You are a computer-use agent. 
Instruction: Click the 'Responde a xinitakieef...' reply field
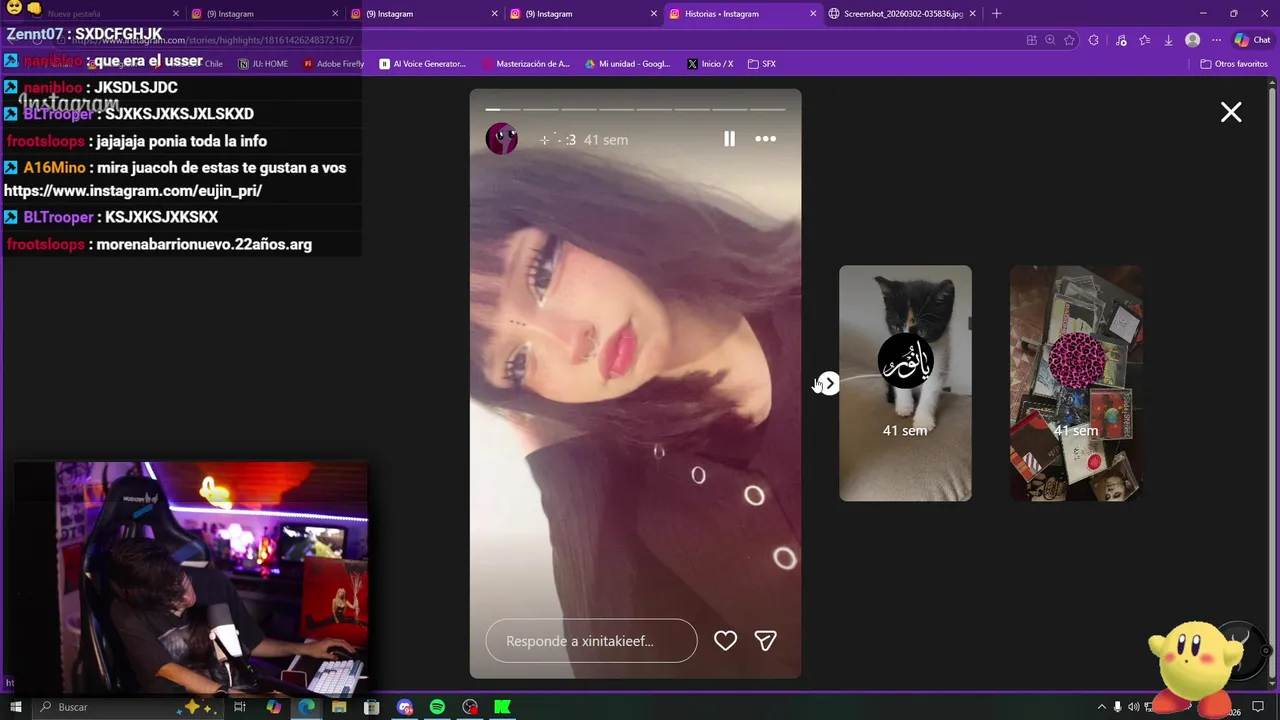point(591,641)
